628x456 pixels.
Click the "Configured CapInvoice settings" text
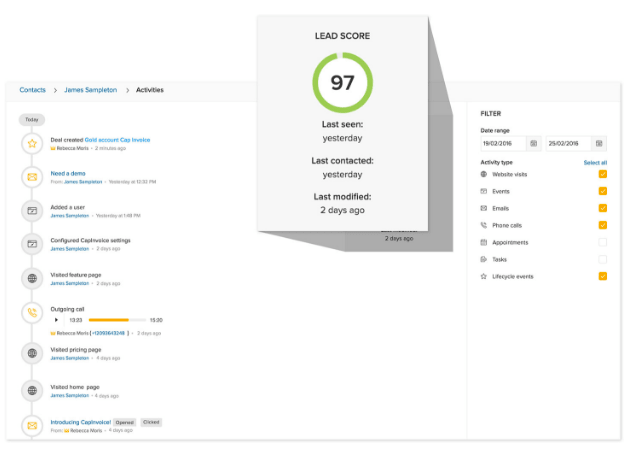(91, 240)
